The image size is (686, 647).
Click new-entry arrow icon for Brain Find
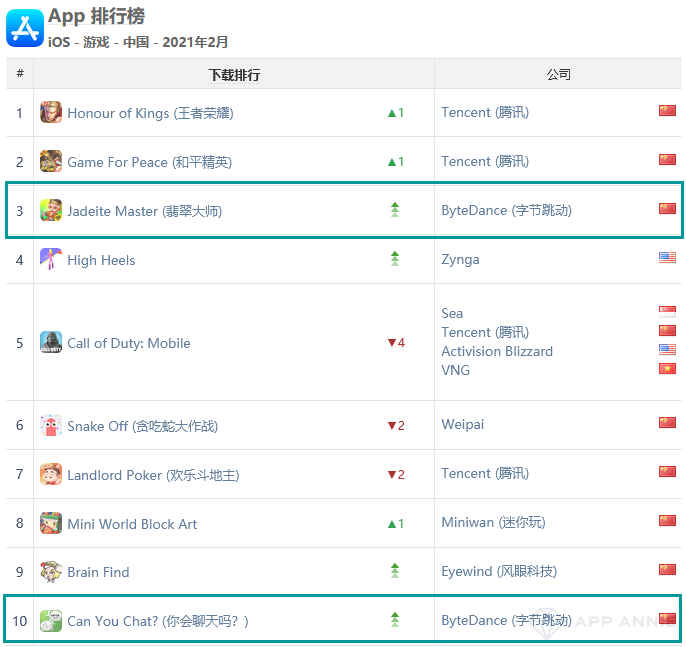(x=395, y=570)
